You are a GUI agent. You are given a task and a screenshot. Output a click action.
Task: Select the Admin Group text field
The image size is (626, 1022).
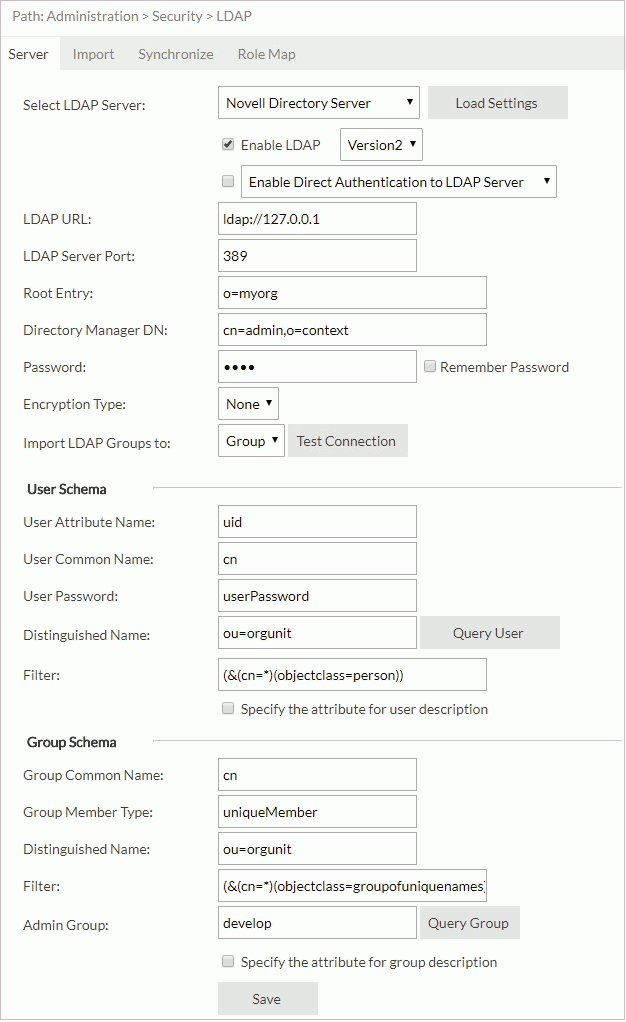[x=317, y=922]
